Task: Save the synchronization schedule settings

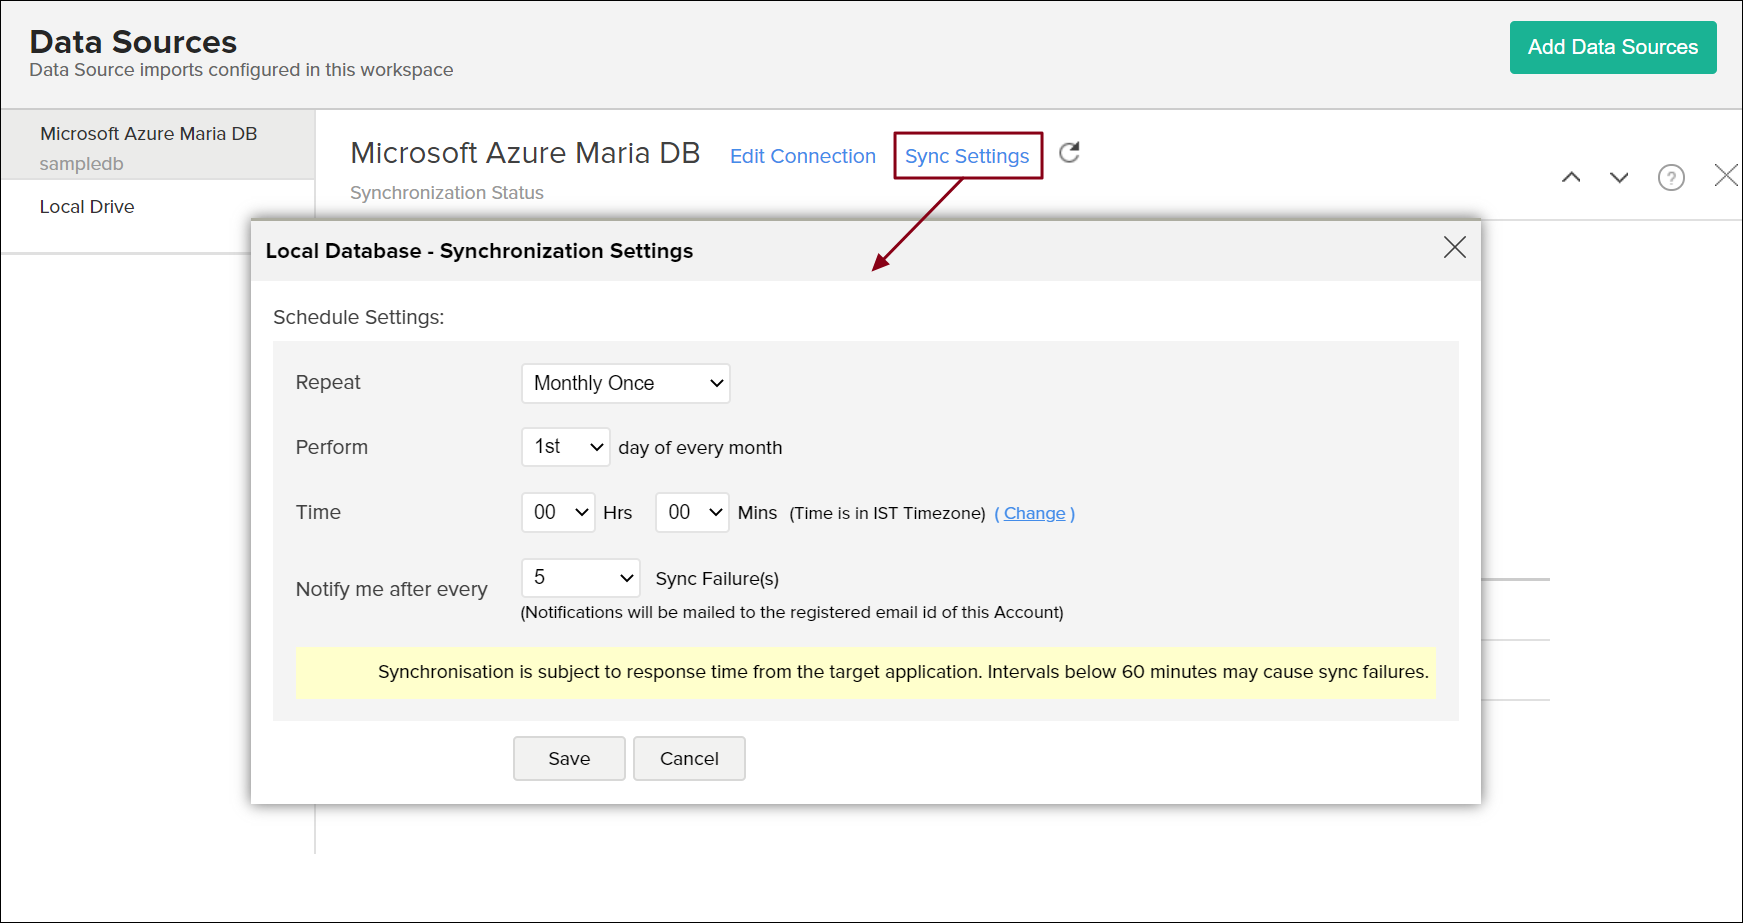Action: pos(569,758)
